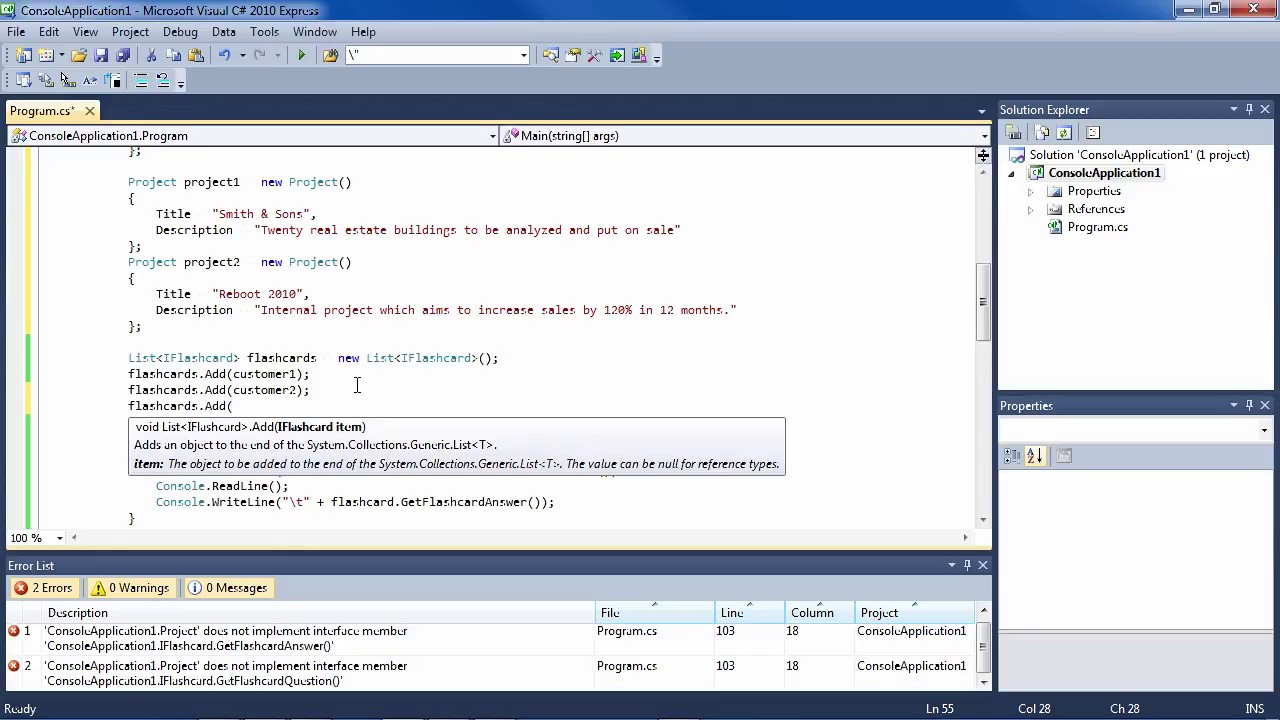The width and height of the screenshot is (1280, 720).
Task: Open the Undo history dropdown arrow
Action: tap(241, 56)
